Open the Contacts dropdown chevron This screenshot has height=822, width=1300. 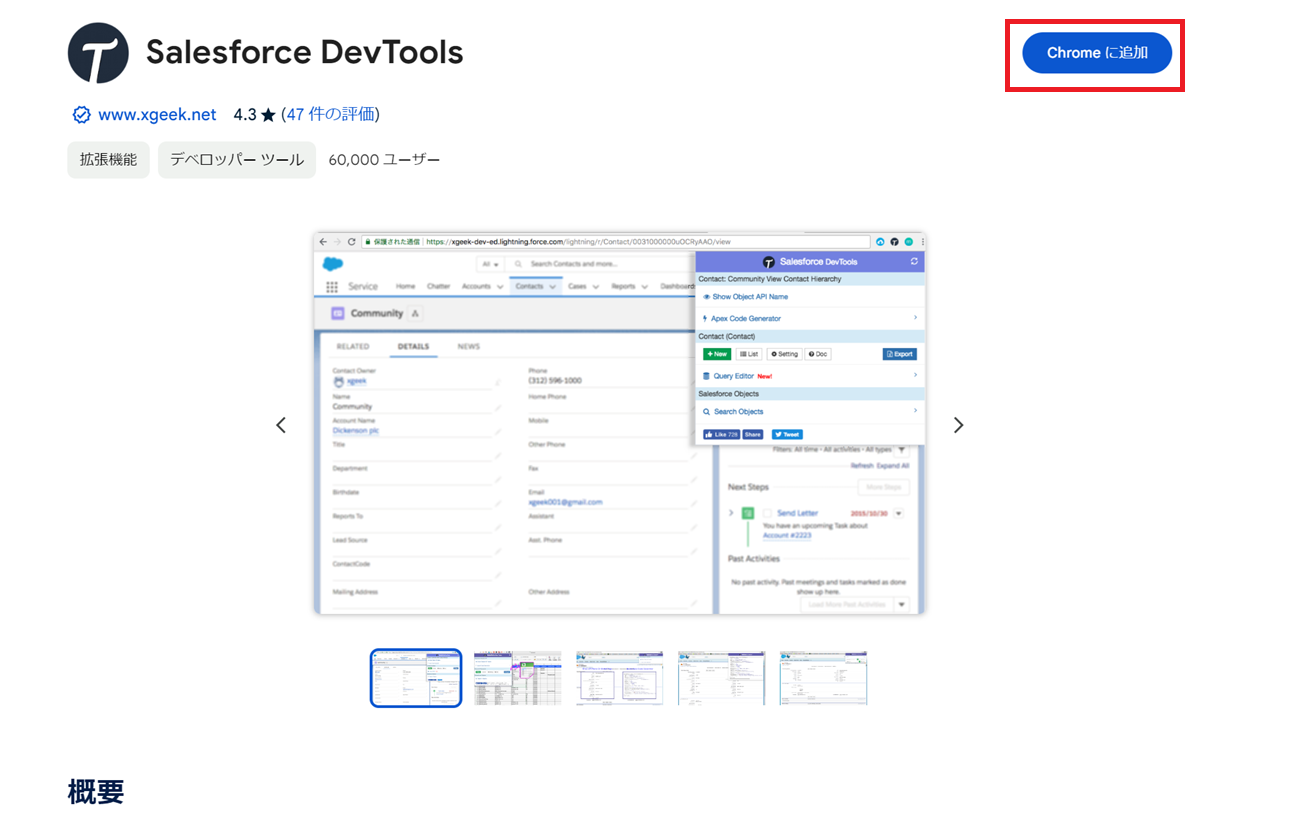552,286
